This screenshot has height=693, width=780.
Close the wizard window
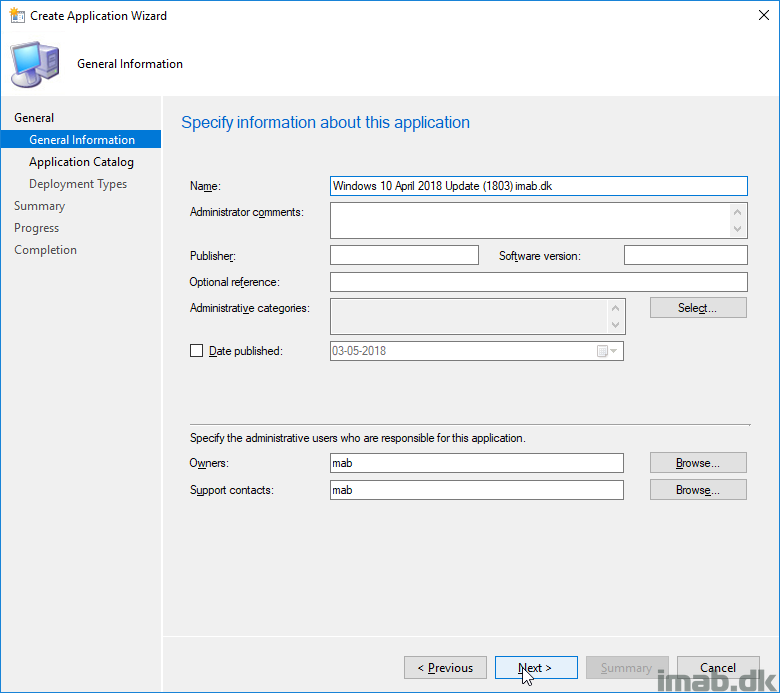[764, 15]
